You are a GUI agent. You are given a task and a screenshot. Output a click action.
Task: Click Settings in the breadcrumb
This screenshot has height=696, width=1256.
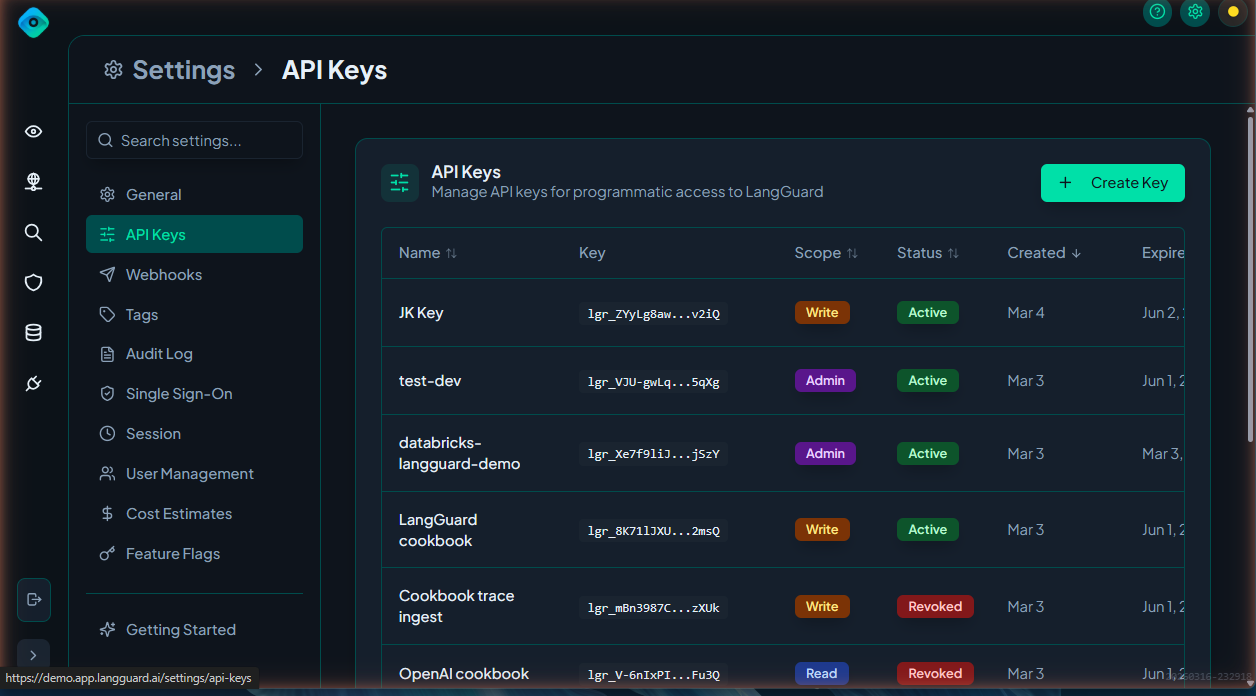pyautogui.click(x=183, y=70)
